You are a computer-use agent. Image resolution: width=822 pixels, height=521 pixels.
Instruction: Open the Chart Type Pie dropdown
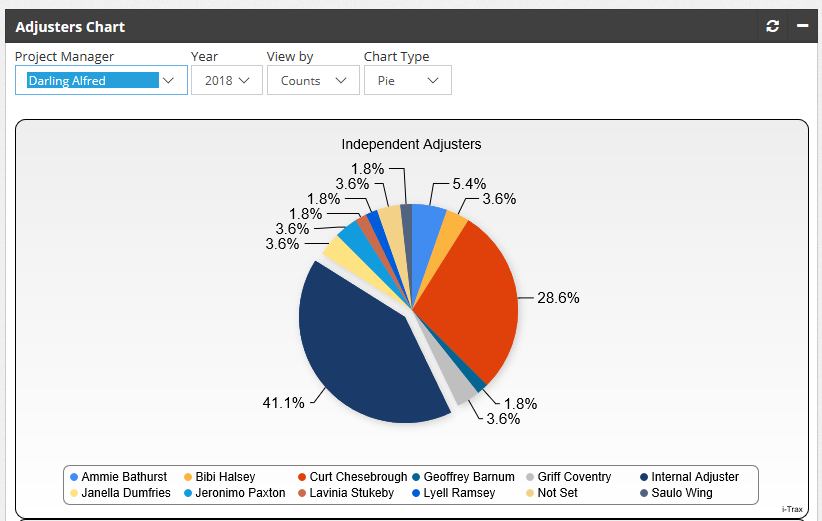407,80
